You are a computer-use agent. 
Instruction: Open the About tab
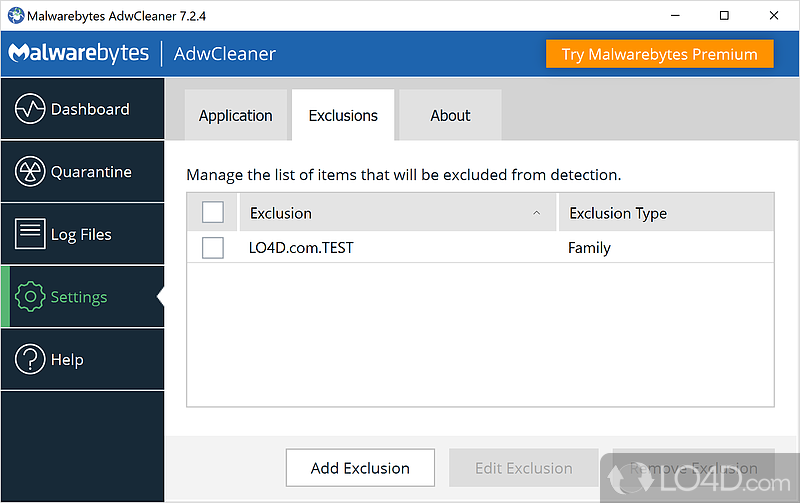click(450, 116)
